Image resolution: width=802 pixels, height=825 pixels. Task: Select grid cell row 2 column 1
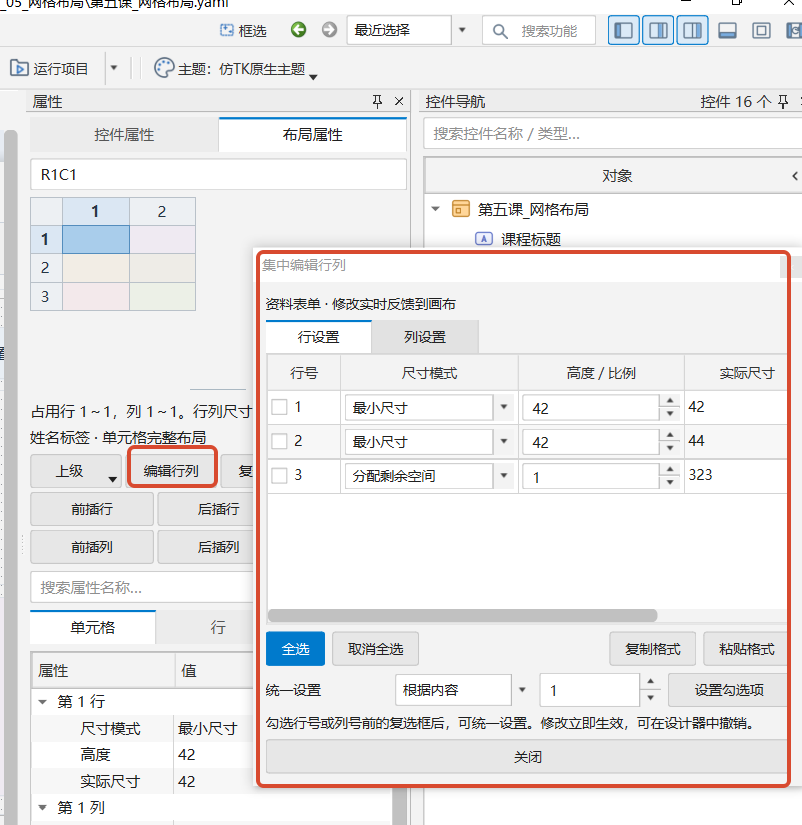96,268
